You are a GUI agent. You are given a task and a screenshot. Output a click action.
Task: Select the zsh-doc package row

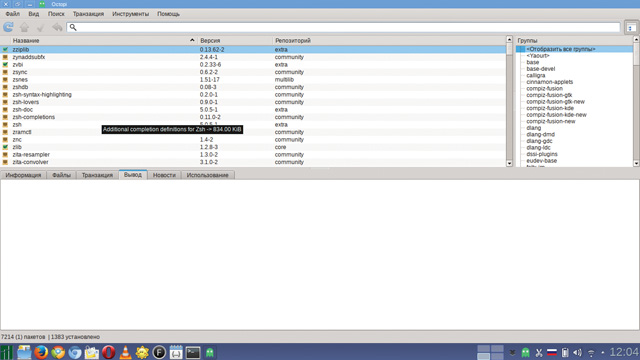tap(253, 109)
